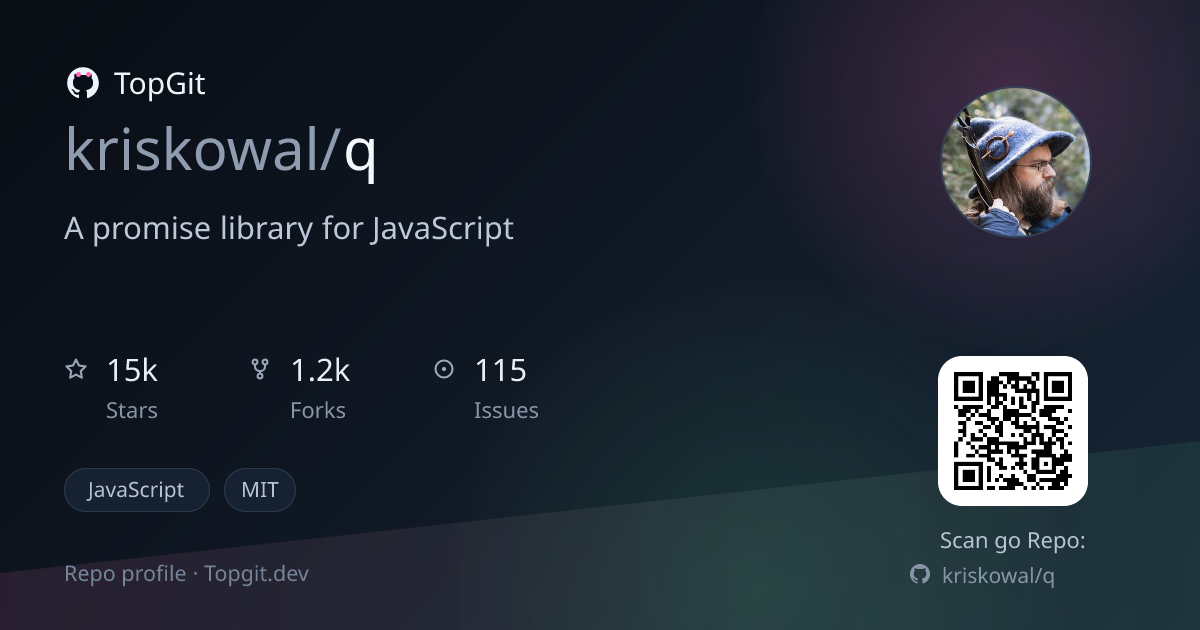Open the kriskowal owner name in title
Viewport: 1200px width, 630px height.
[x=196, y=150]
